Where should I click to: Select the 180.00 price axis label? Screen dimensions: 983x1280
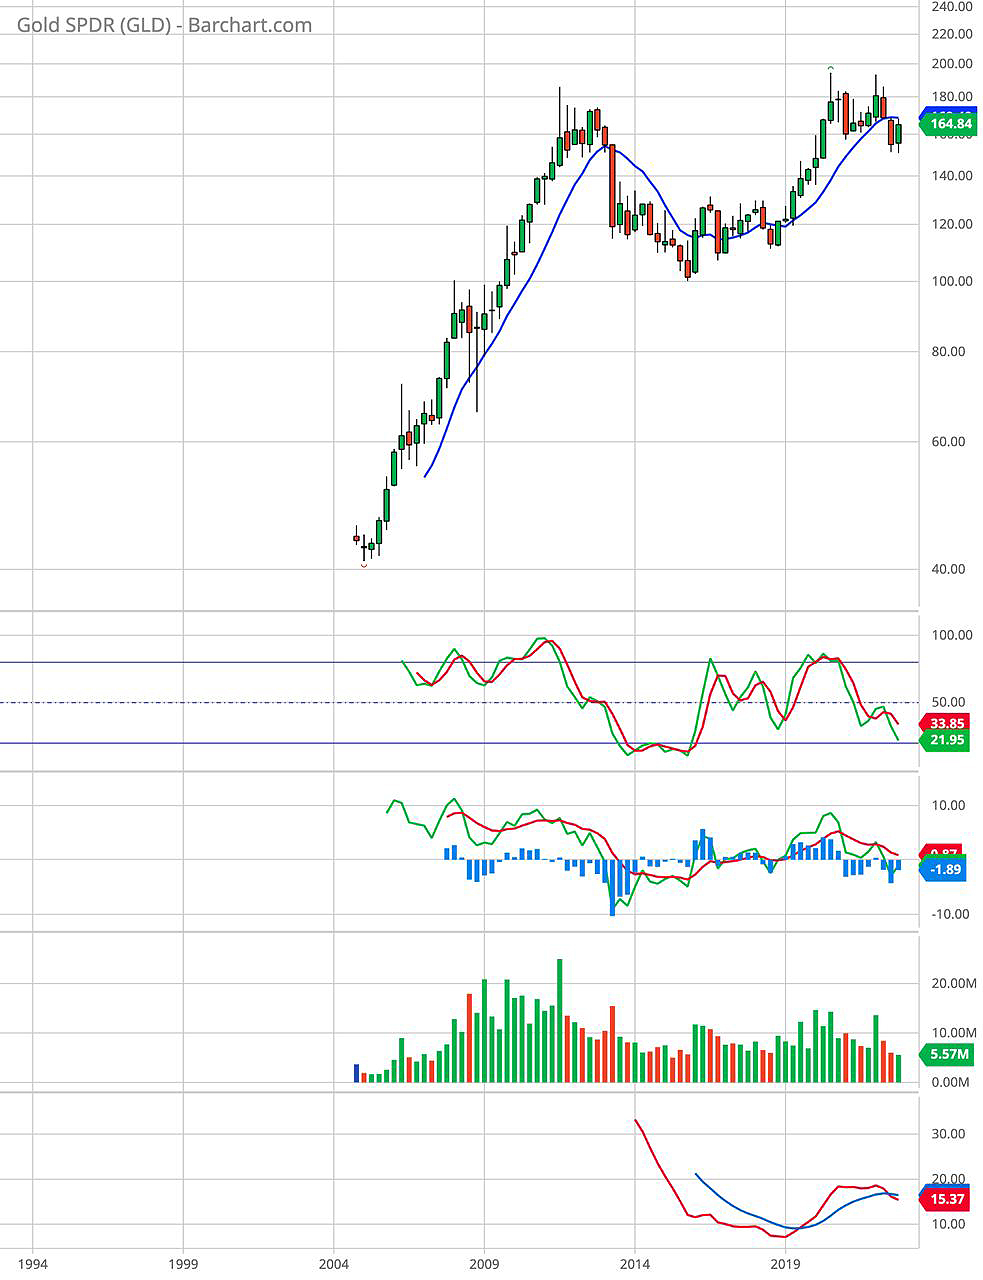pos(951,98)
